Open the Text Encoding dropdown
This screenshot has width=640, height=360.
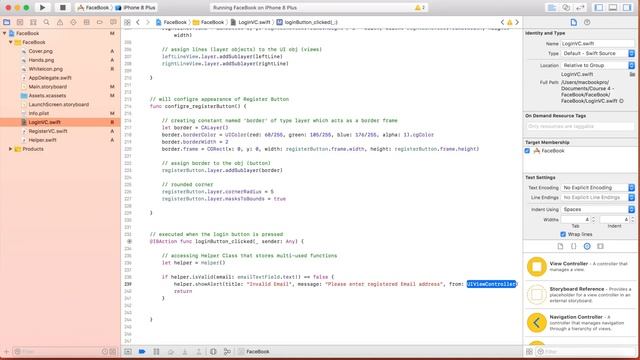(x=598, y=188)
